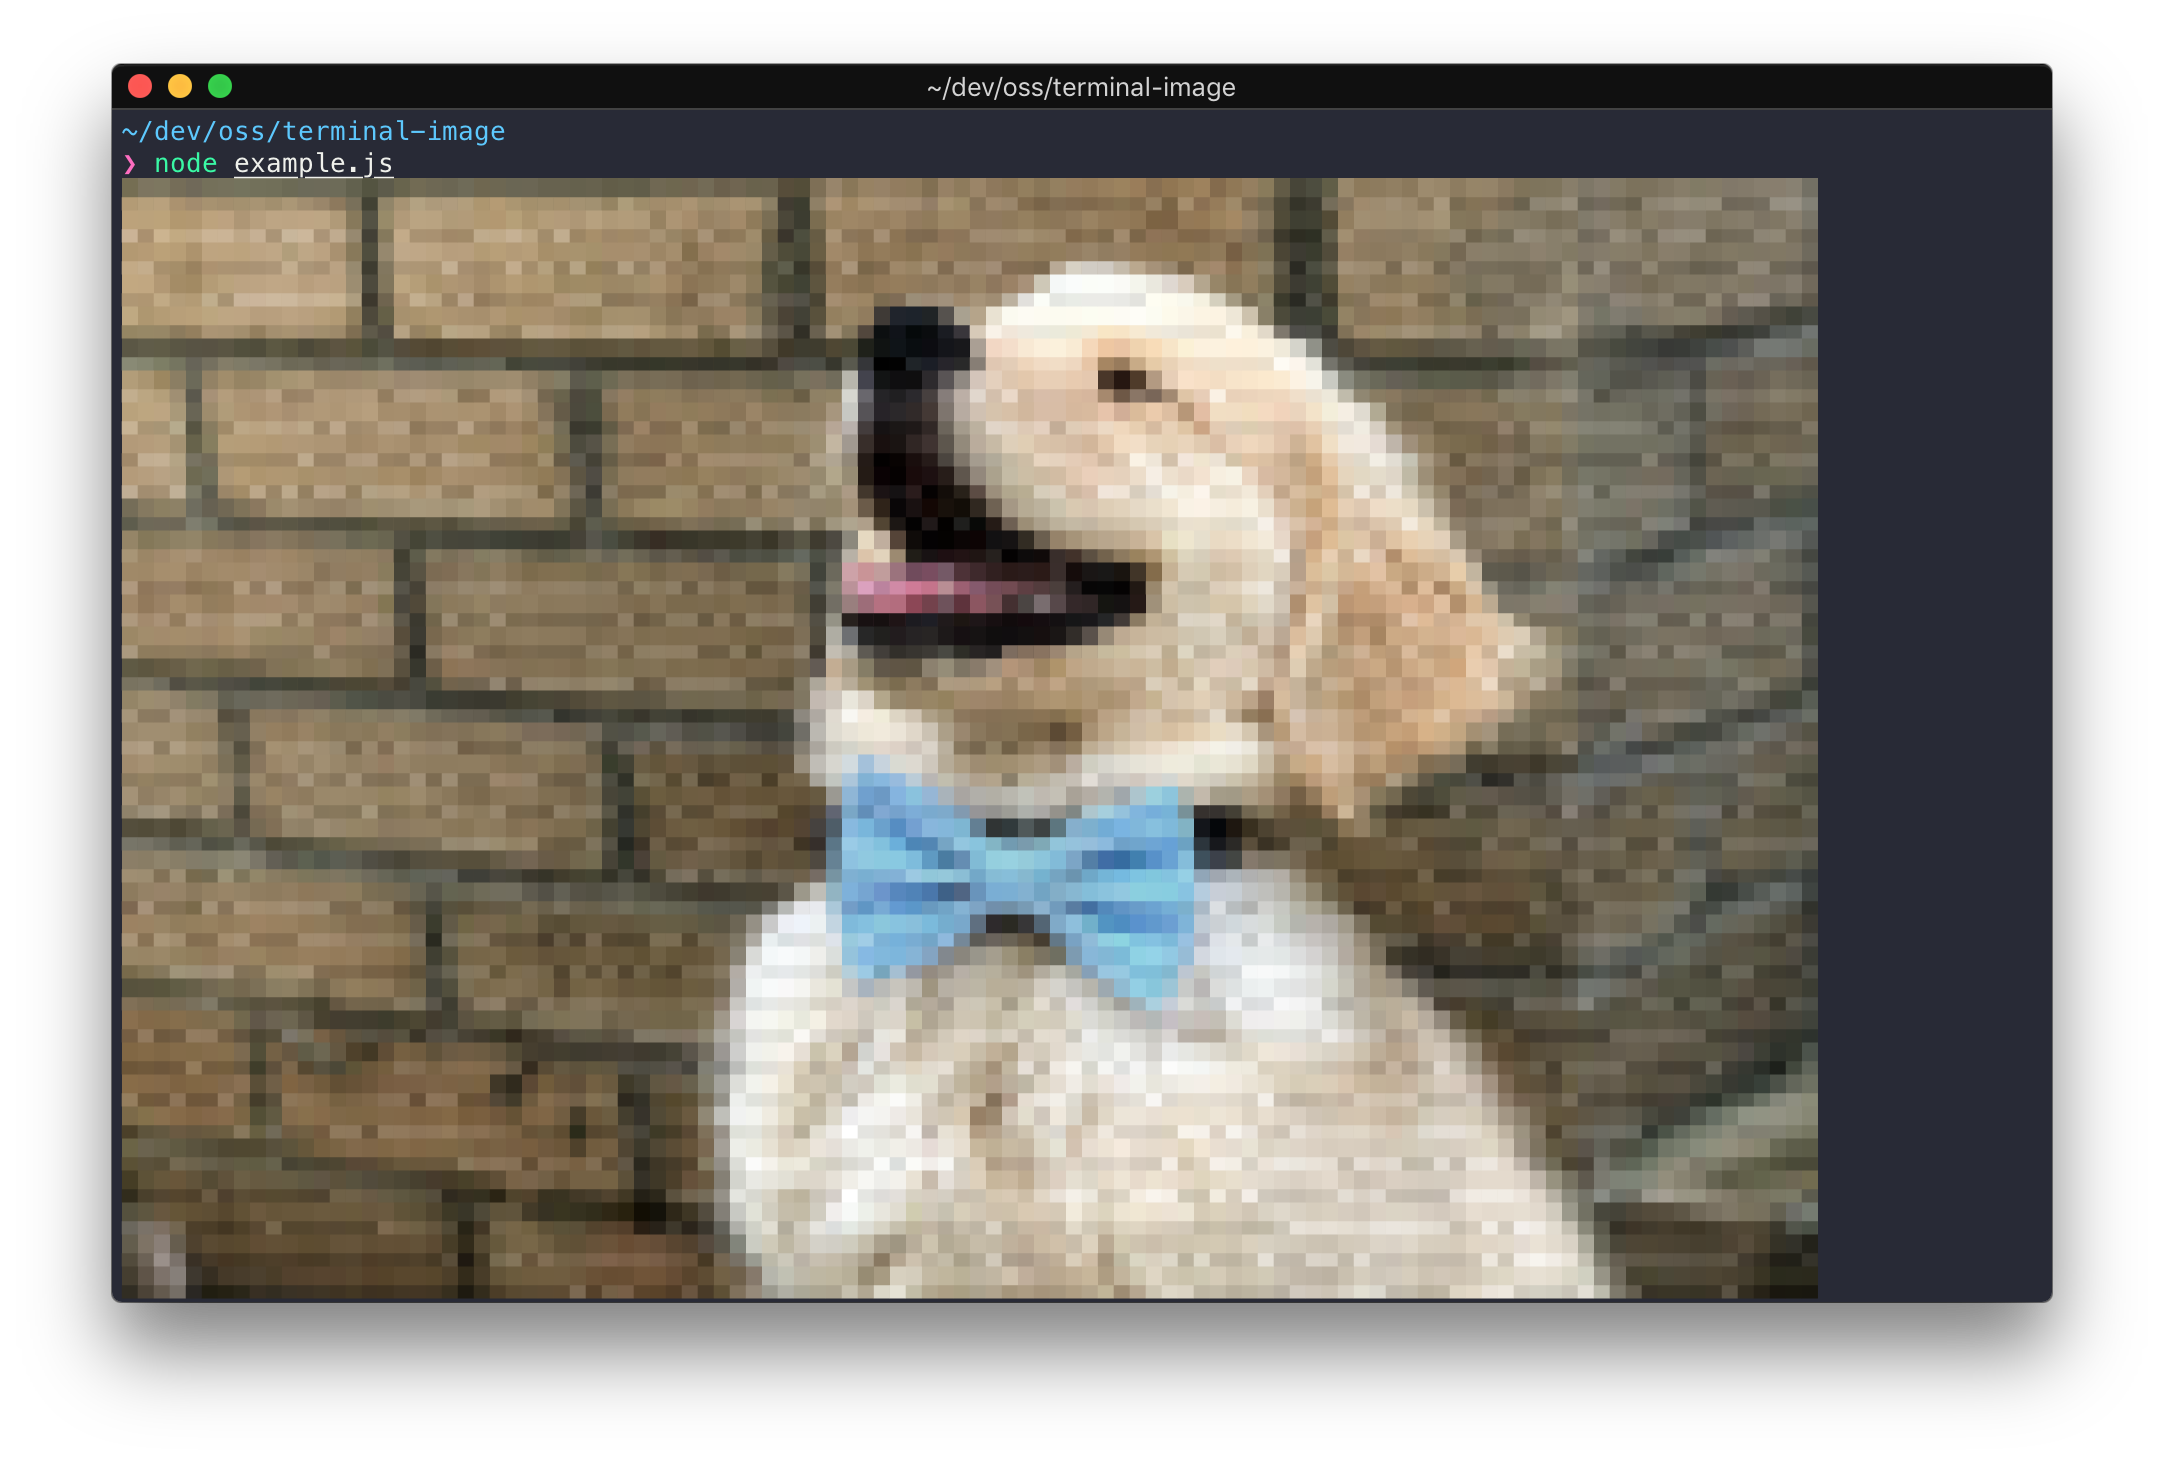Image resolution: width=2164 pixels, height=1462 pixels.
Task: Click the dog's eye in the image
Action: pos(1125,380)
